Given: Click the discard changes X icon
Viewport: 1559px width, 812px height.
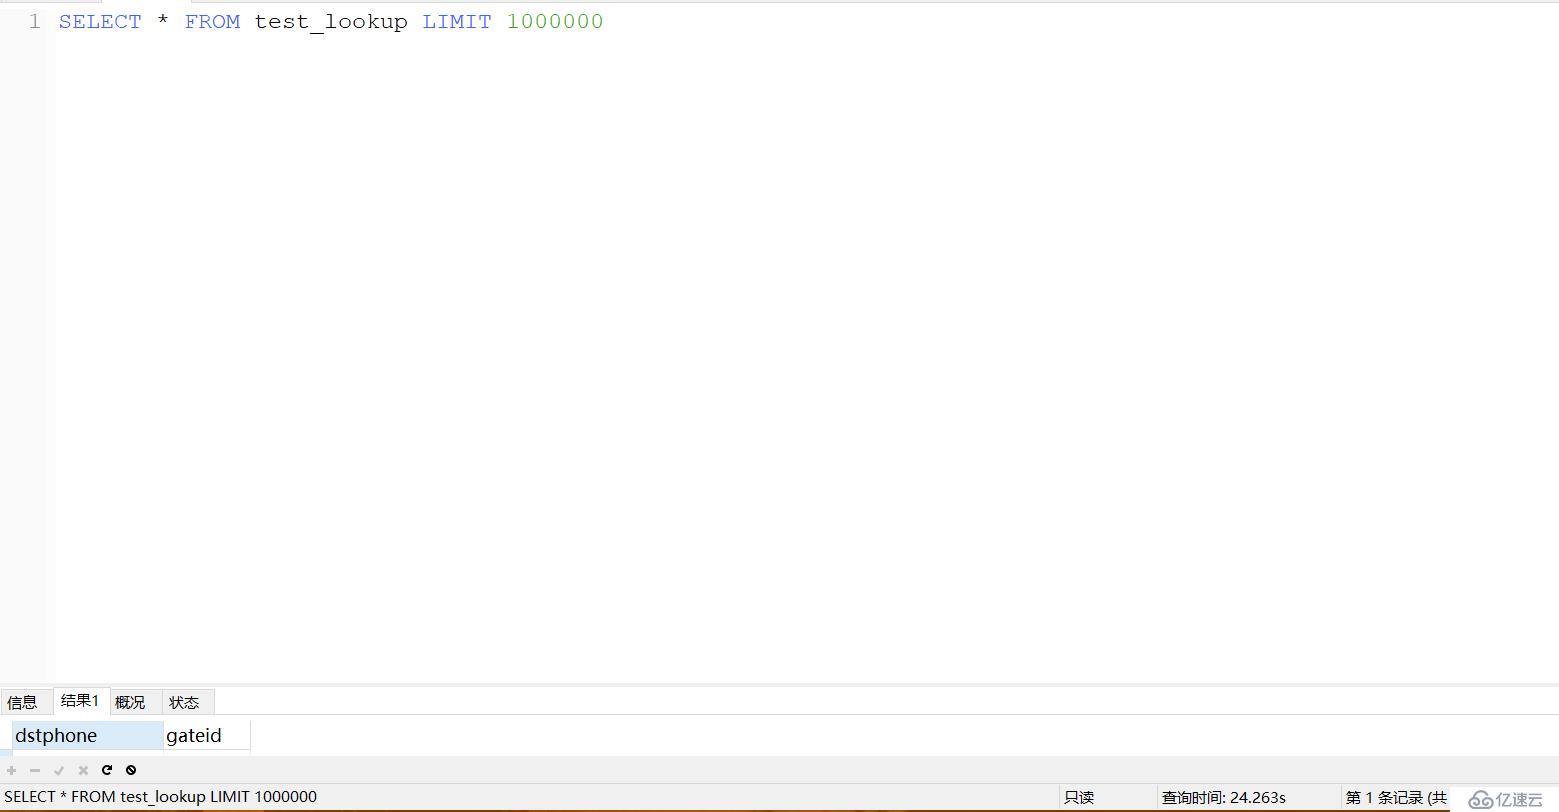Looking at the screenshot, I should [83, 770].
